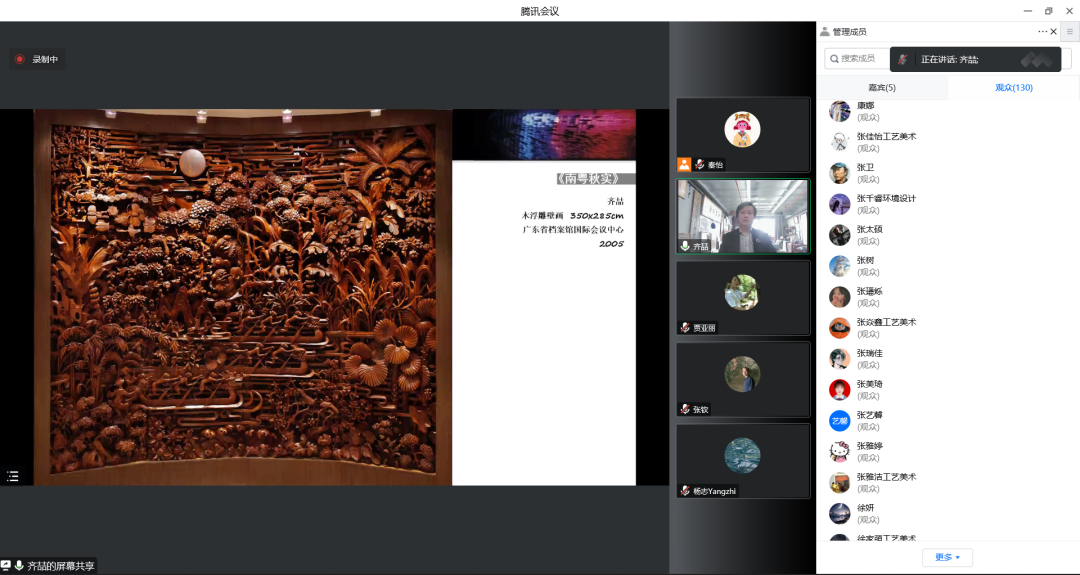The height and width of the screenshot is (575, 1080).
Task: Switch to the 嘉宾(5) tab
Action: pos(882,88)
